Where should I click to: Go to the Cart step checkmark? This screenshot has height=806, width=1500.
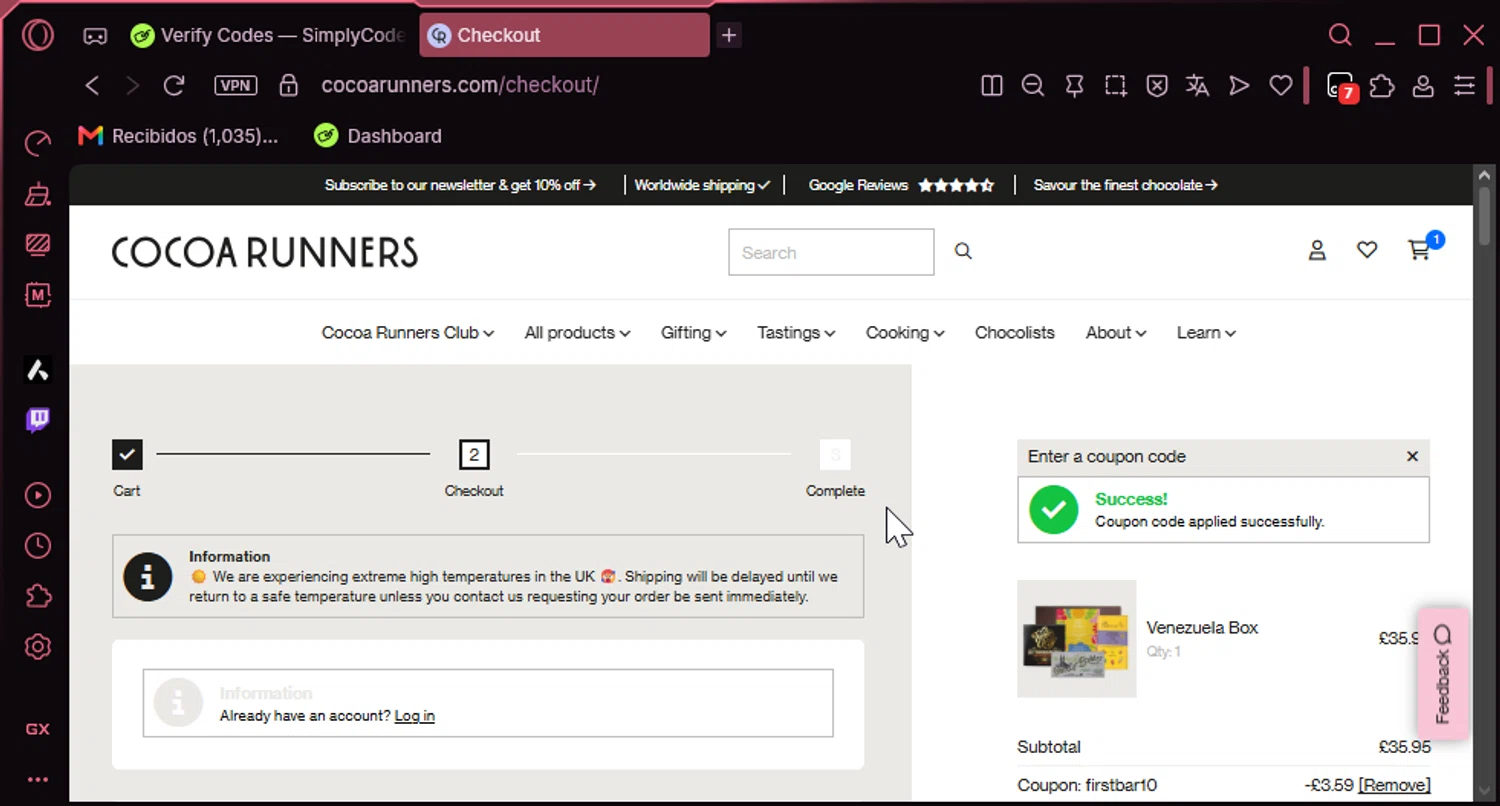(x=127, y=455)
